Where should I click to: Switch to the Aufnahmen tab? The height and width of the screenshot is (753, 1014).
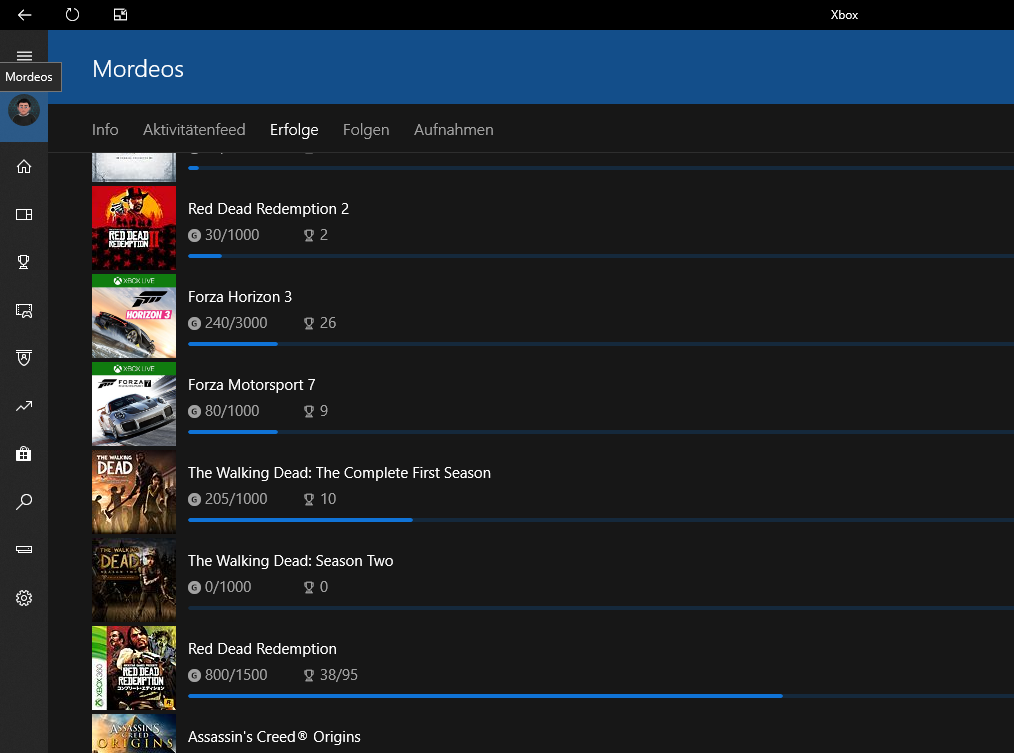(x=453, y=129)
